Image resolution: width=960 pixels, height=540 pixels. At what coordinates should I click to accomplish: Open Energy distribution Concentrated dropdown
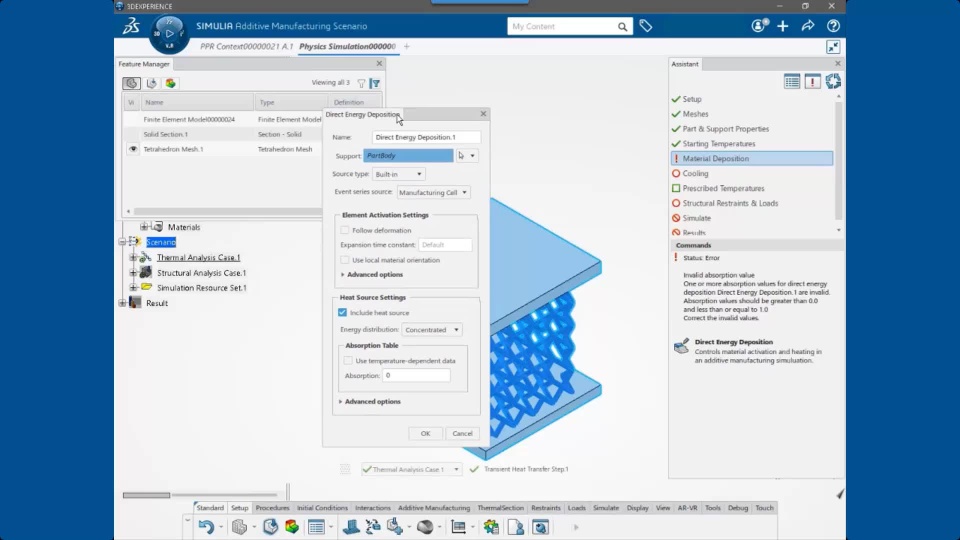[432, 329]
